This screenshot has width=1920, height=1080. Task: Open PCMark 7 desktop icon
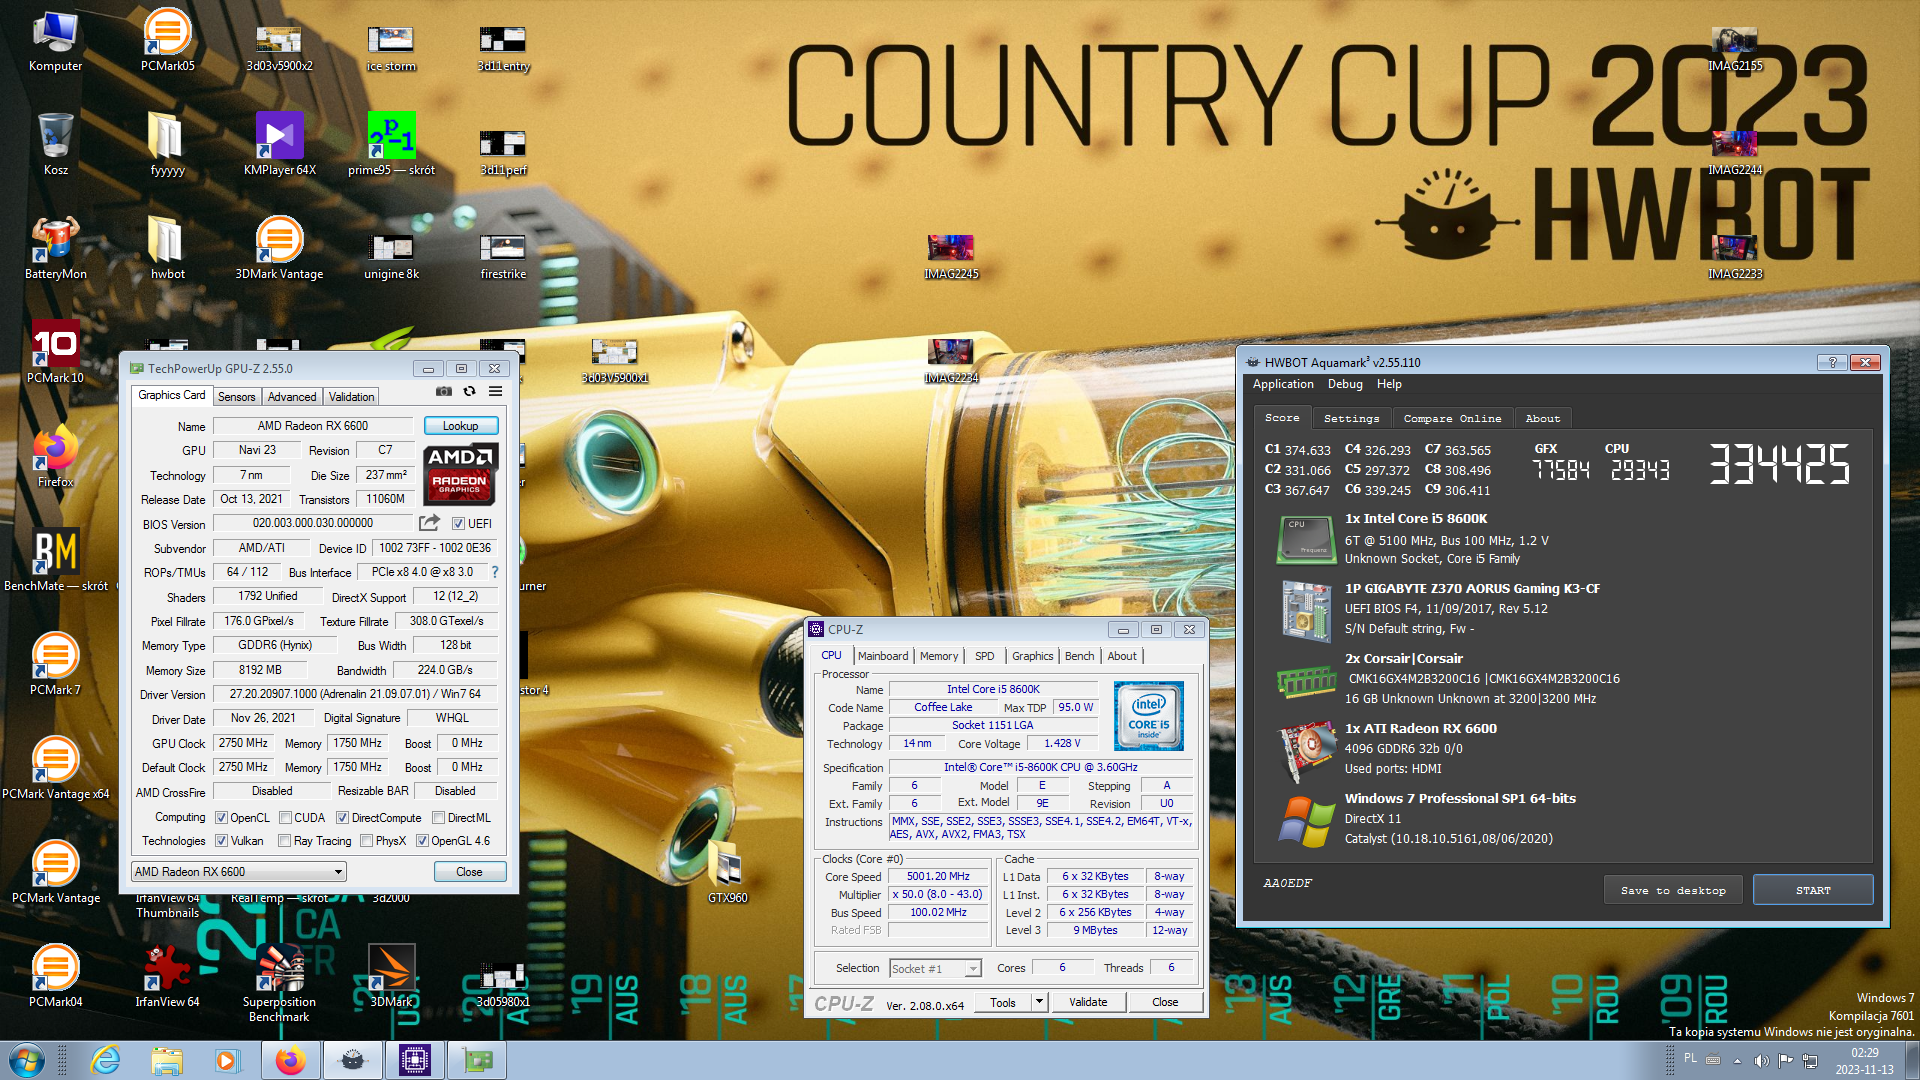(55, 664)
